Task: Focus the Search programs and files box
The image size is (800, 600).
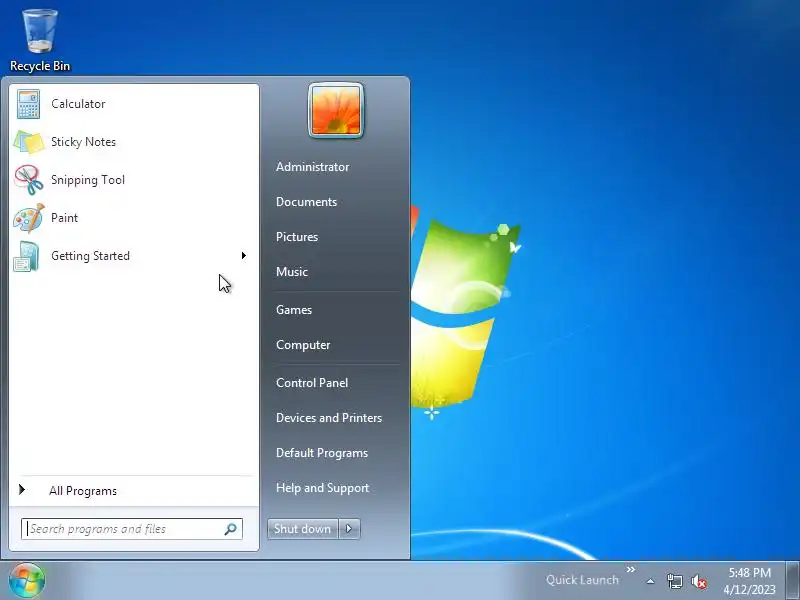Action: click(132, 529)
